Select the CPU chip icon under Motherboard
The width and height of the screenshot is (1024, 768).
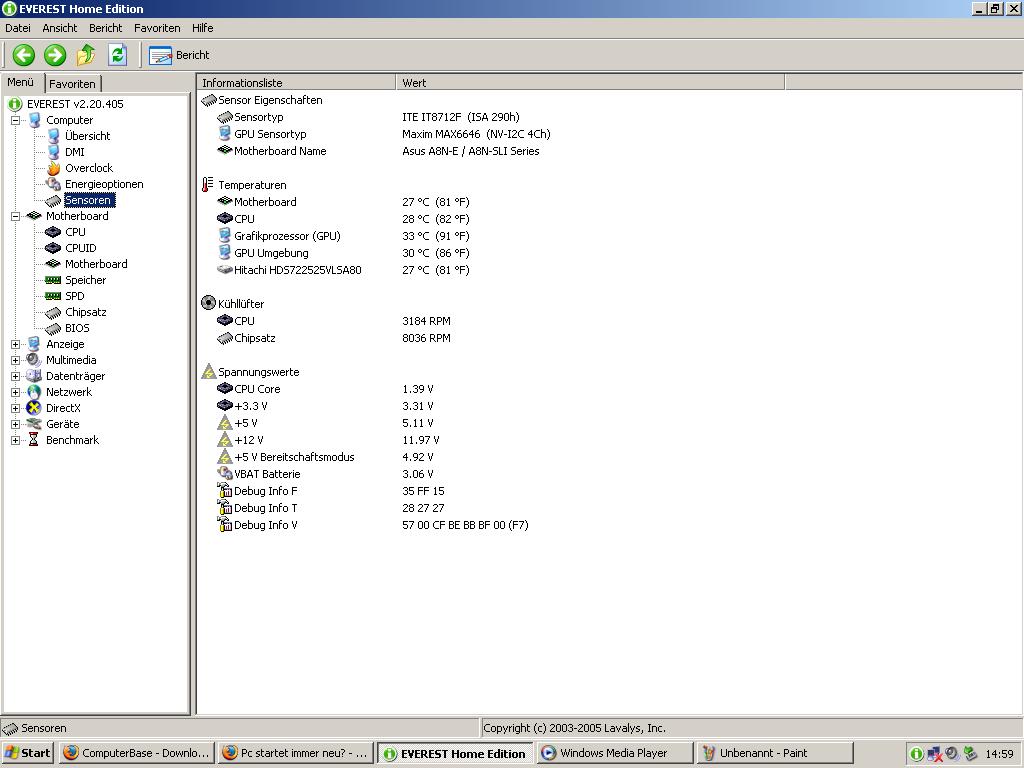53,232
